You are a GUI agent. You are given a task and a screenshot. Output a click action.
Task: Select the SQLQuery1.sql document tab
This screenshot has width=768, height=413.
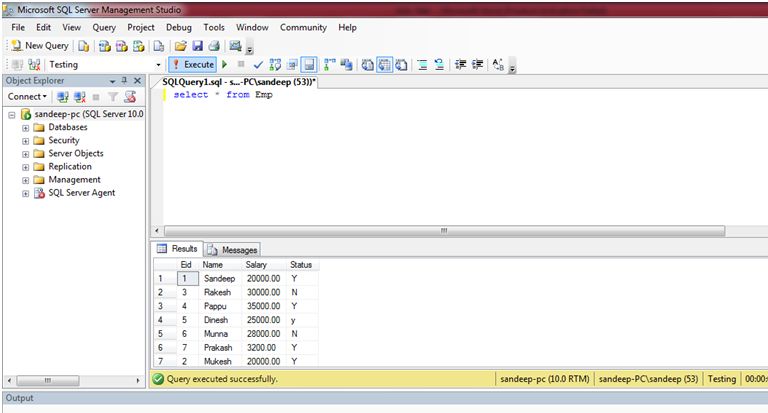239,82
